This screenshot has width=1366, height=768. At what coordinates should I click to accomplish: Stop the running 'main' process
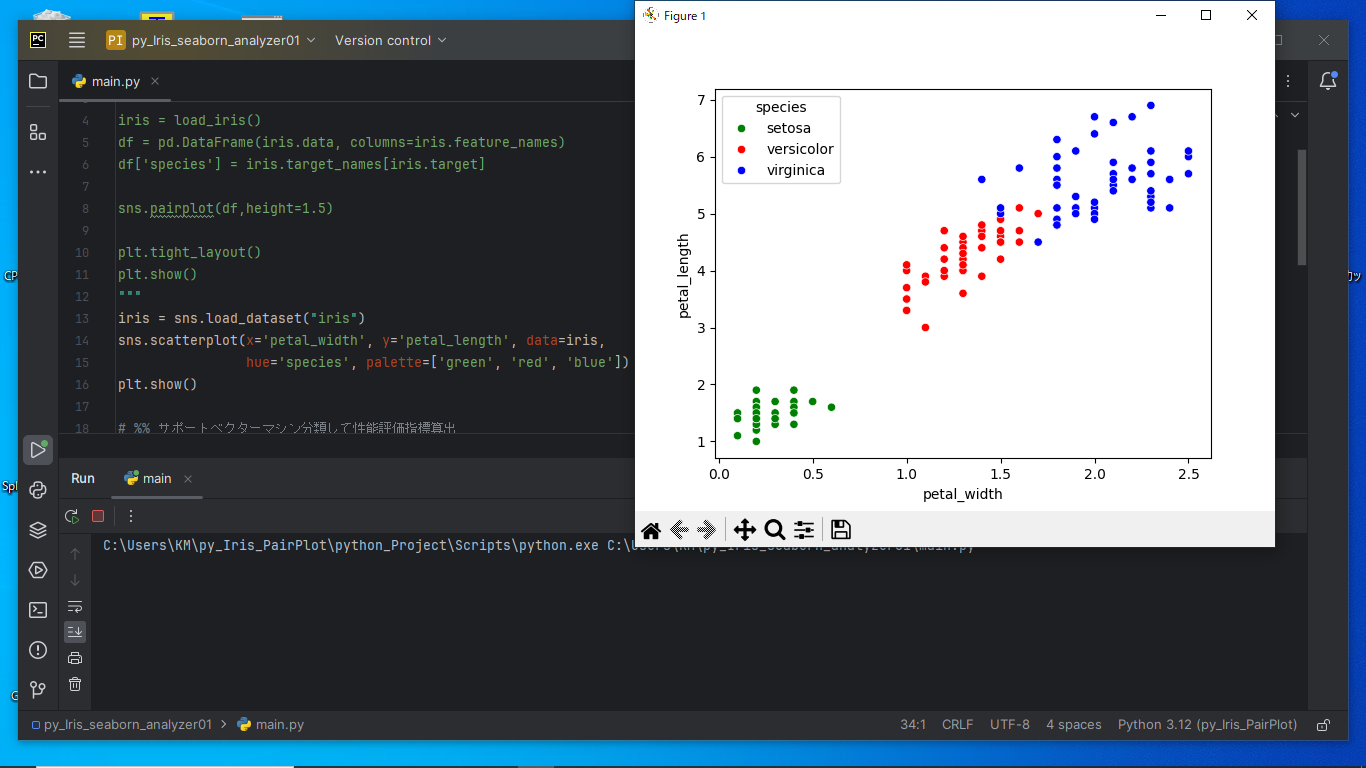(98, 516)
